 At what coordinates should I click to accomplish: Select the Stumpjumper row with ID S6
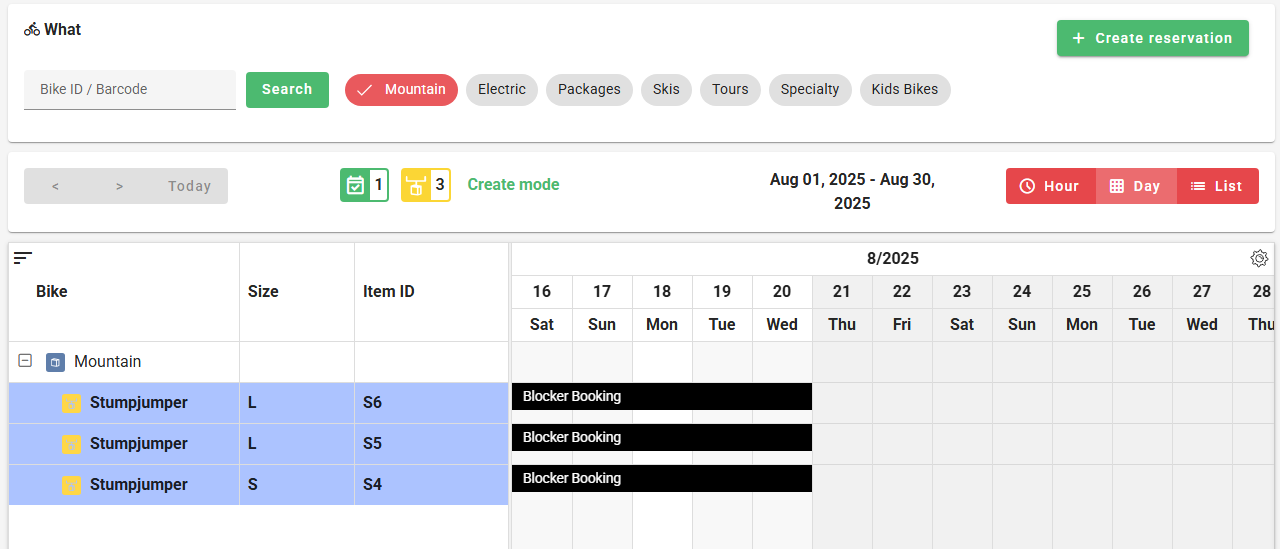click(259, 403)
